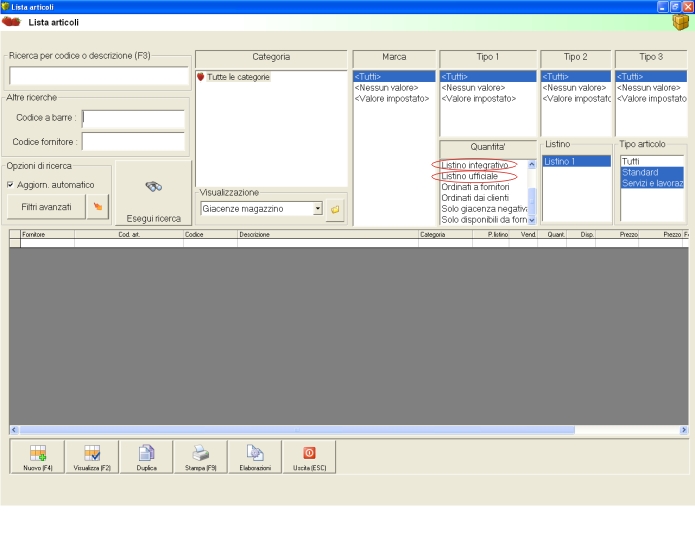Print list with Stampa (F9)

point(201,457)
